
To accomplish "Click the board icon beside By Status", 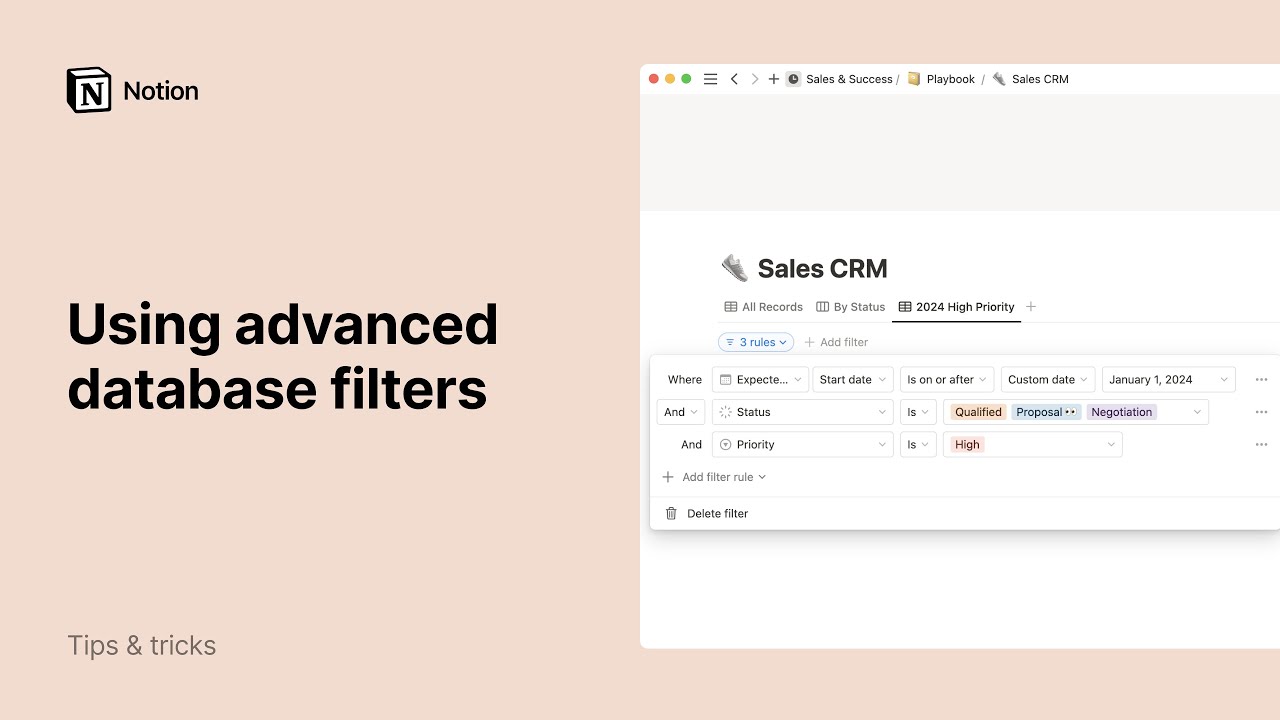I will [821, 306].
